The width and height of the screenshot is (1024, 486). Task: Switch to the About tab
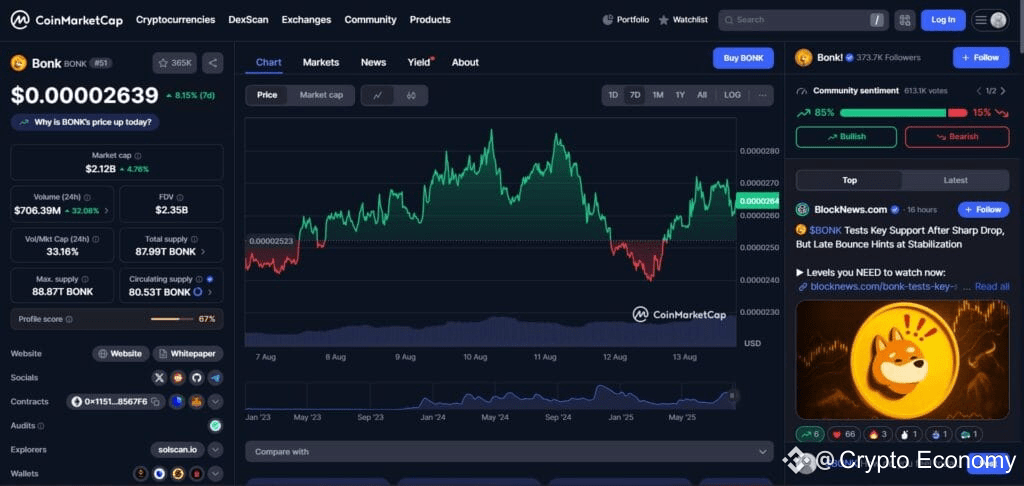point(466,63)
